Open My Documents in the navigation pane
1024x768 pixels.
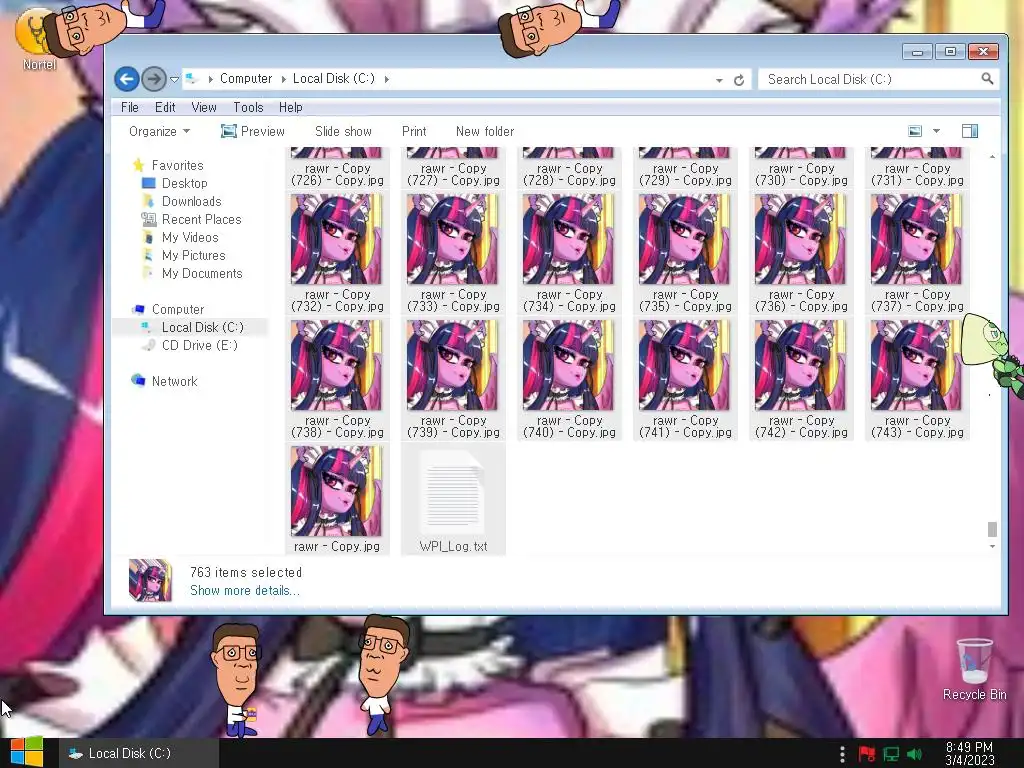[x=202, y=273]
